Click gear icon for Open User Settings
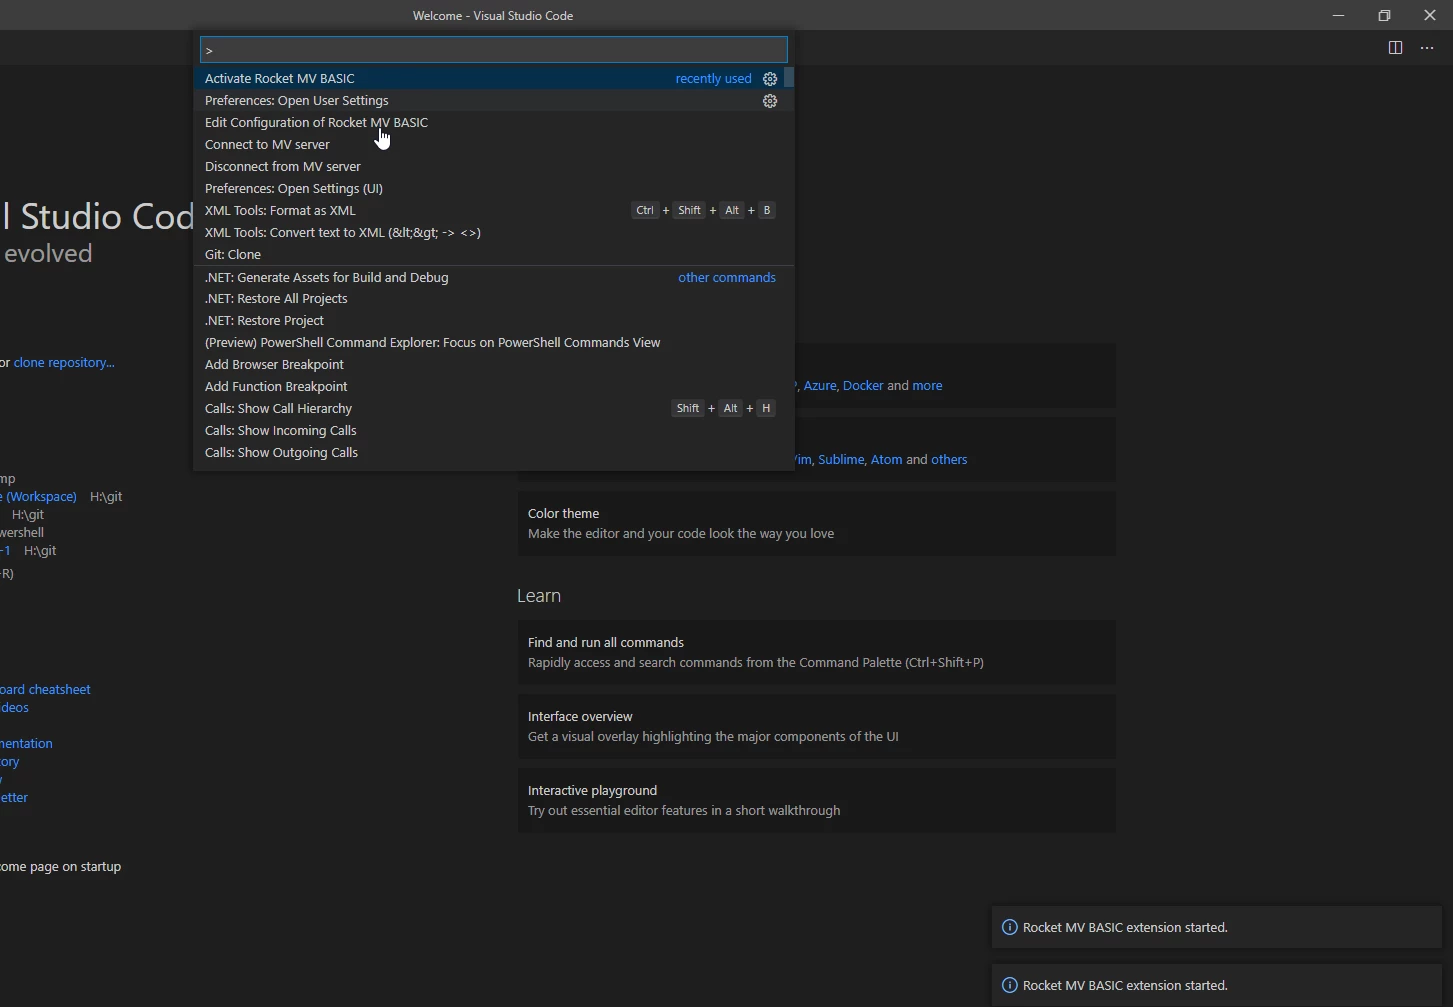 click(770, 101)
